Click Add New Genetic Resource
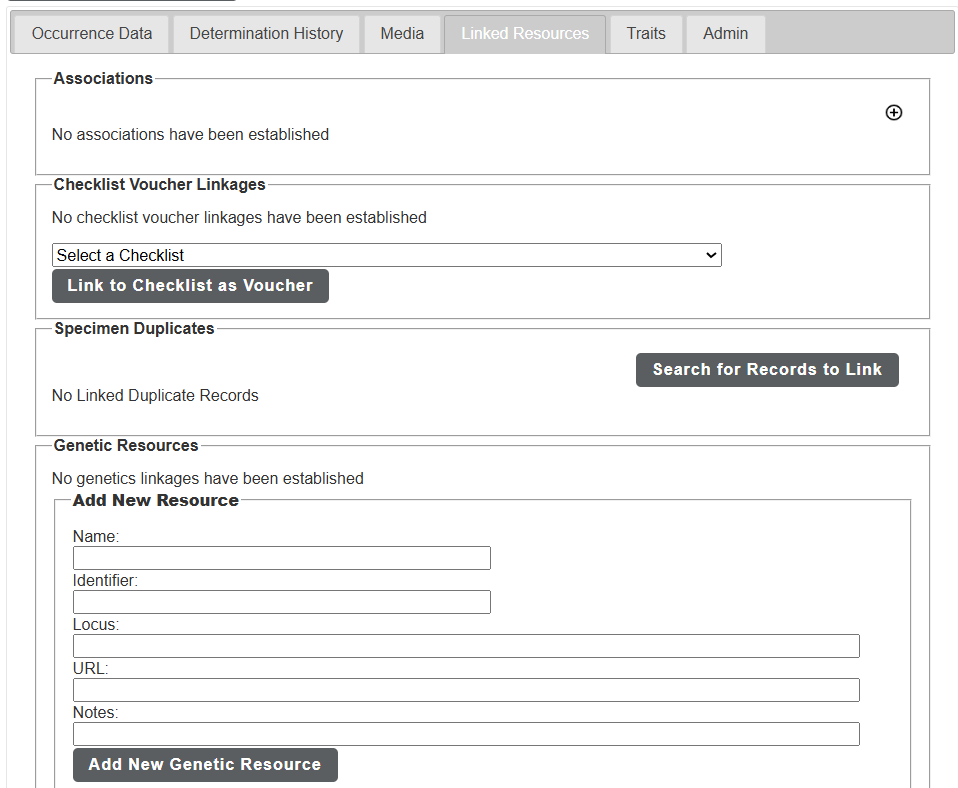958x788 pixels. (204, 764)
